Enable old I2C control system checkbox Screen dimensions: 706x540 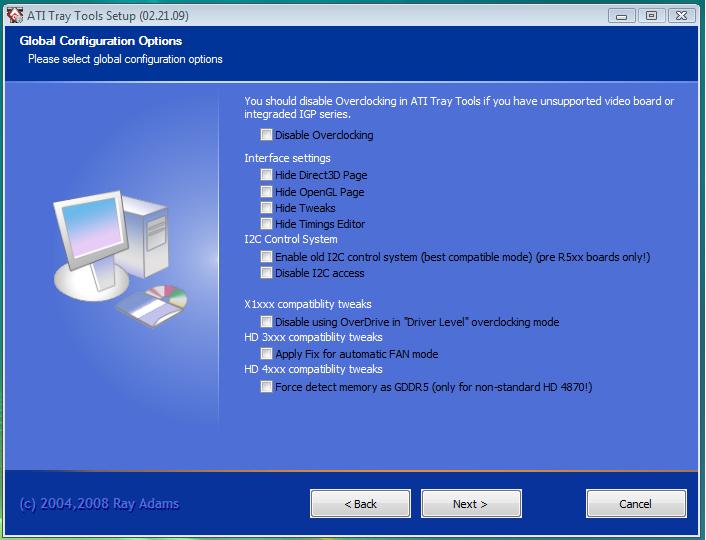pyautogui.click(x=266, y=257)
